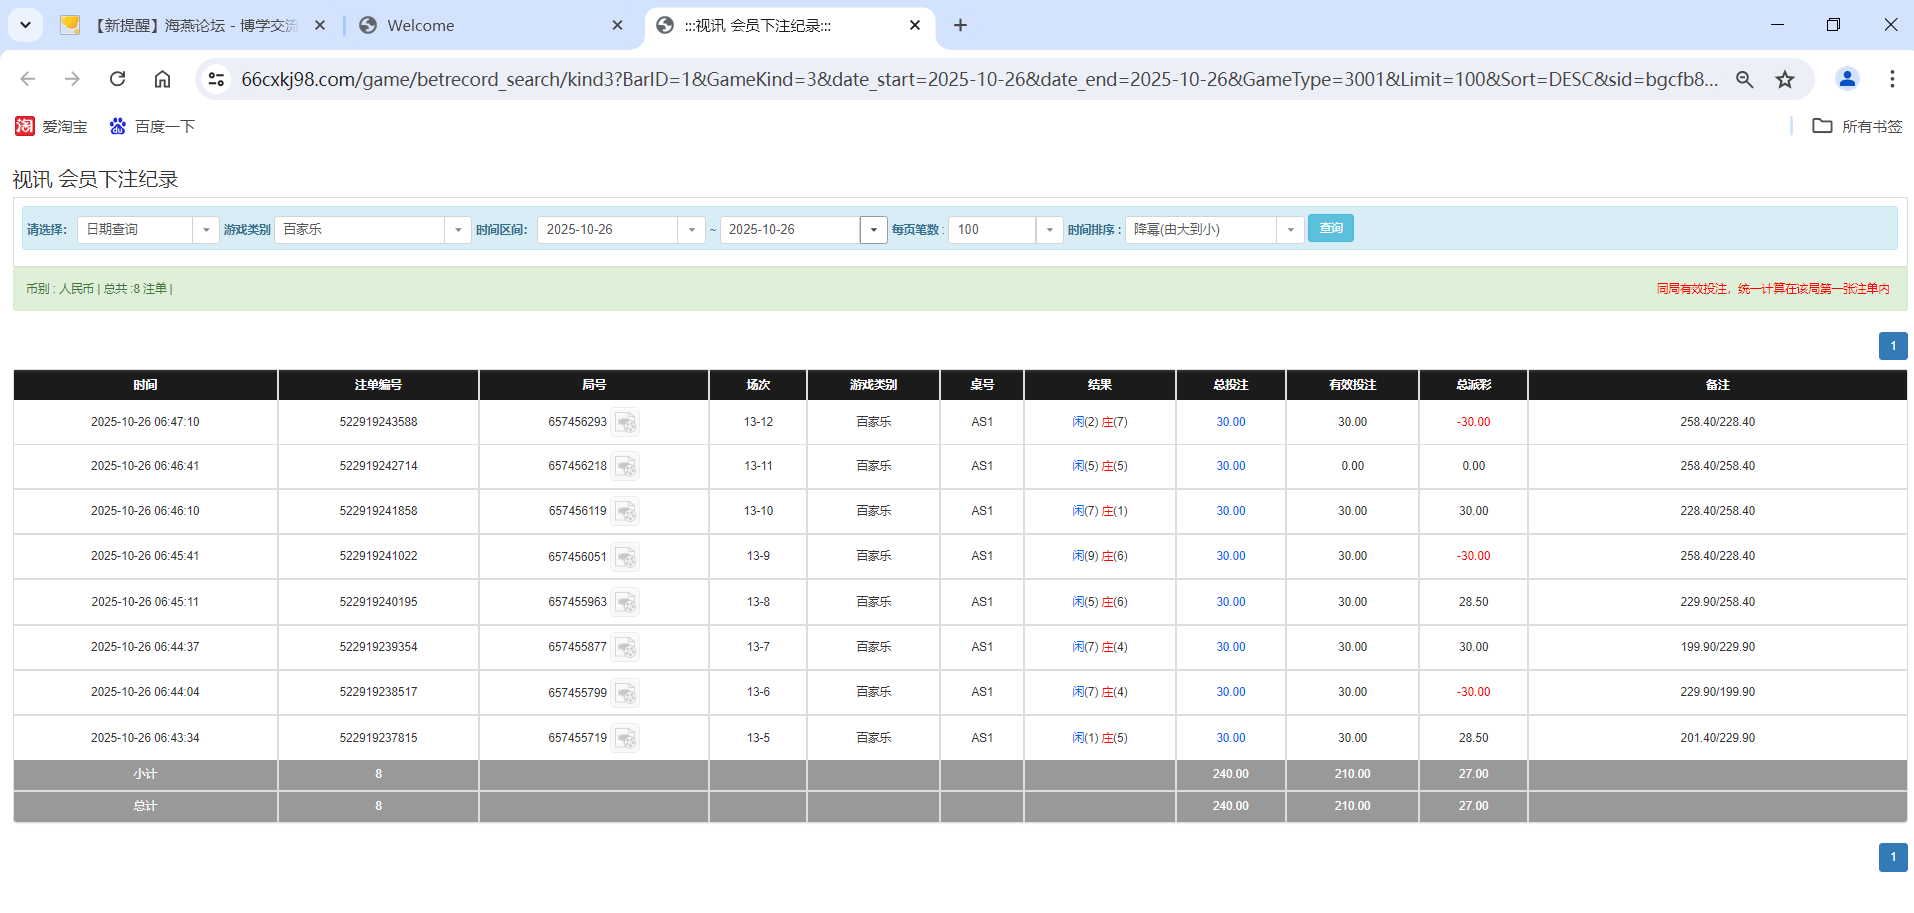Click the magnifier icon in the address bar
The width and height of the screenshot is (1914, 913).
pos(1744,79)
